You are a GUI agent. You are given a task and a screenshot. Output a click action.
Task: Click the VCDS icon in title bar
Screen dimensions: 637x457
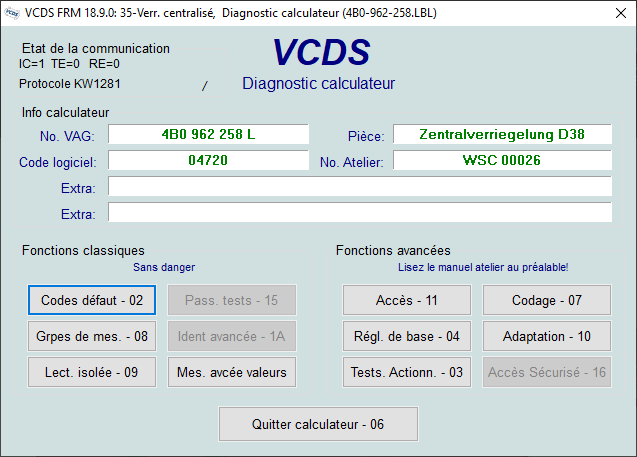pos(11,13)
